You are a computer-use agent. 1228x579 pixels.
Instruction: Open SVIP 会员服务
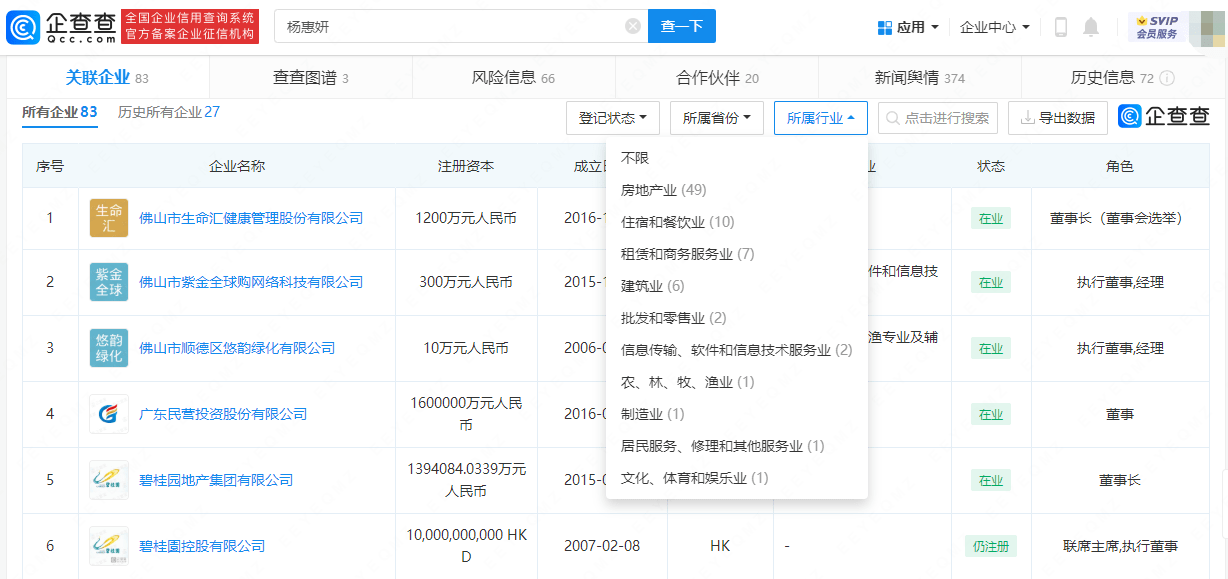tap(1157, 27)
